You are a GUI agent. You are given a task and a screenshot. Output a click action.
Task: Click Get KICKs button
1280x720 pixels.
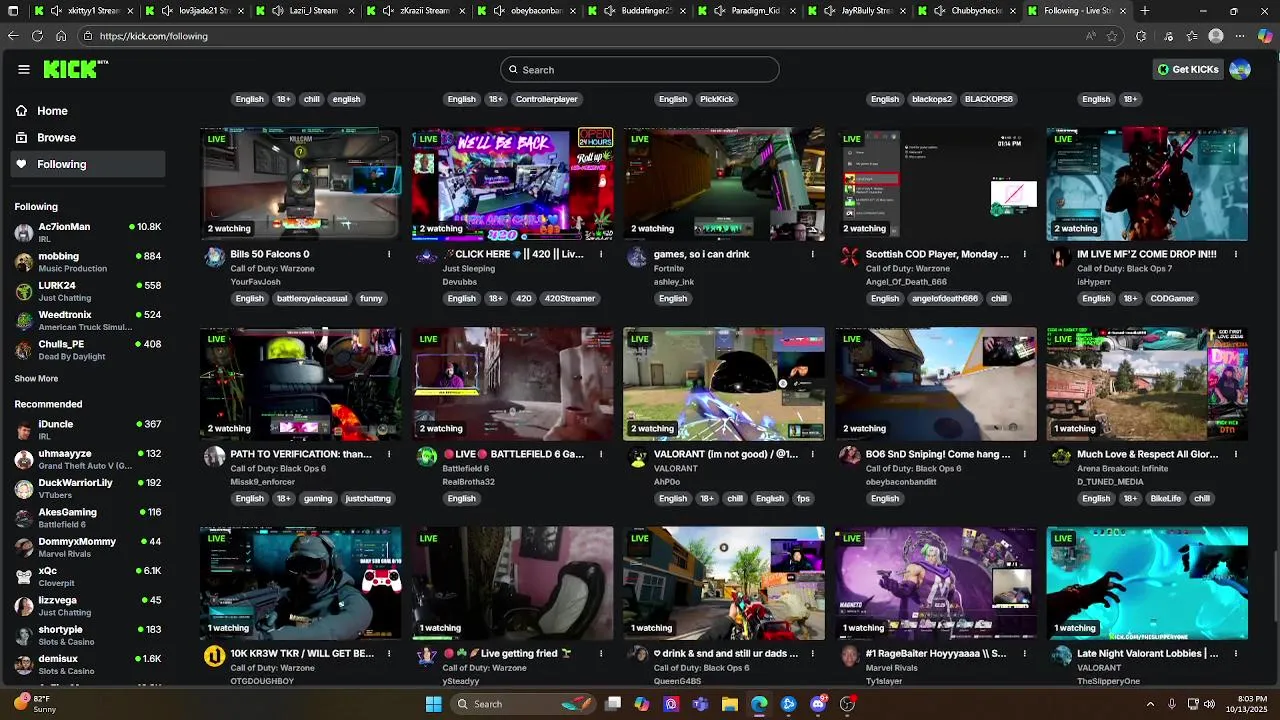tap(1188, 70)
